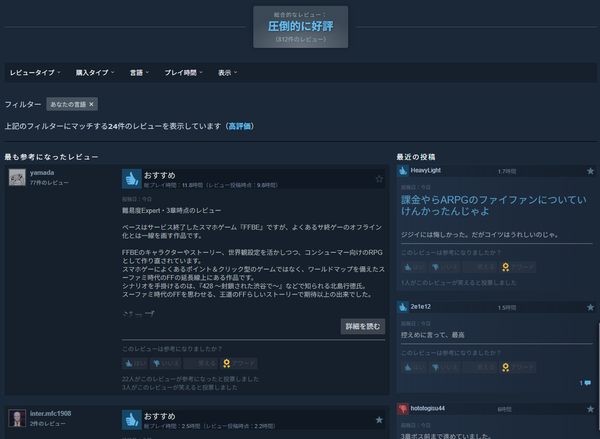The height and width of the screenshot is (439, 600).
Task: Click the star icon on 2e1e12's review
Action: 590,307
